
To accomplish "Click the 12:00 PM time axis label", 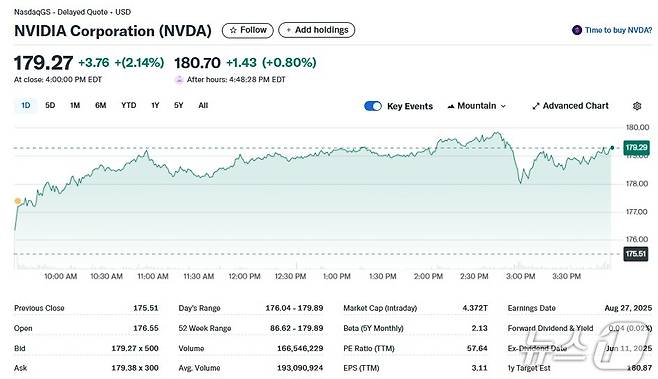I will tap(245, 276).
